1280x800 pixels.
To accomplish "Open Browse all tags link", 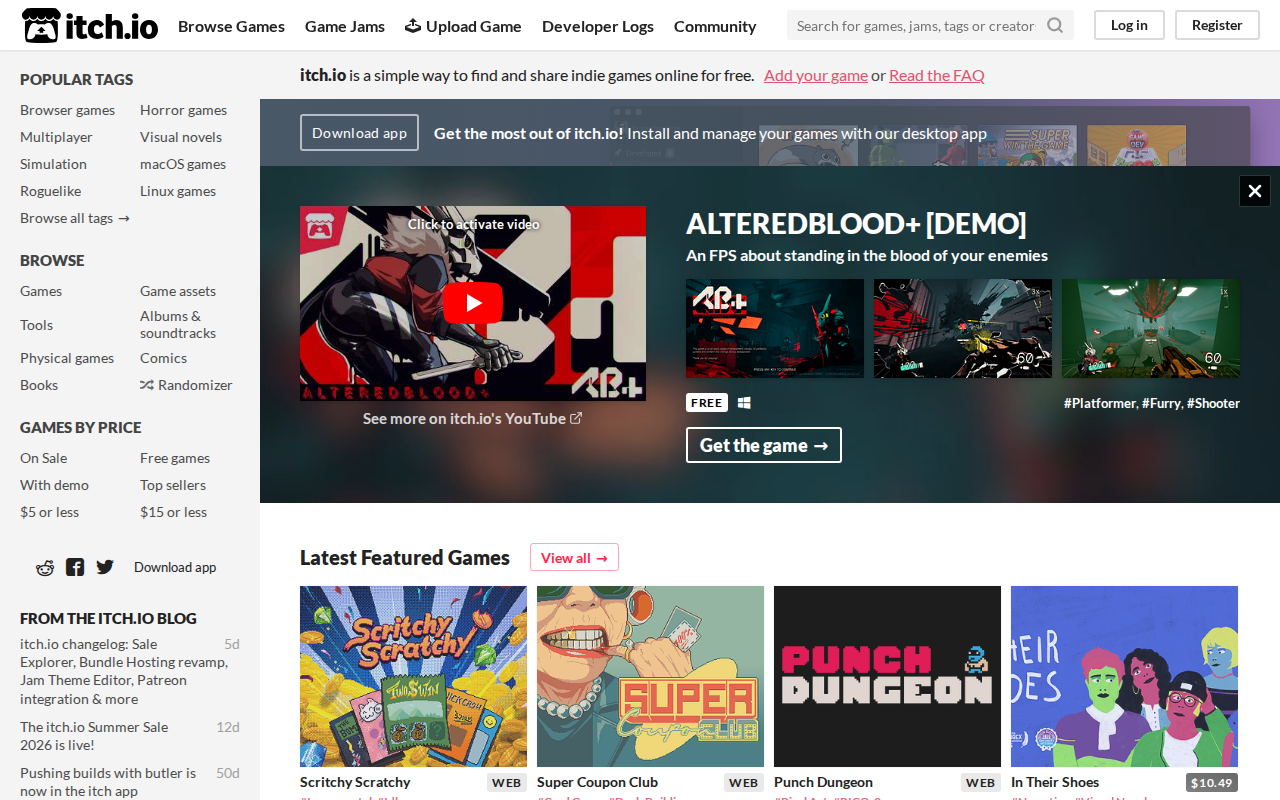I will coord(75,218).
